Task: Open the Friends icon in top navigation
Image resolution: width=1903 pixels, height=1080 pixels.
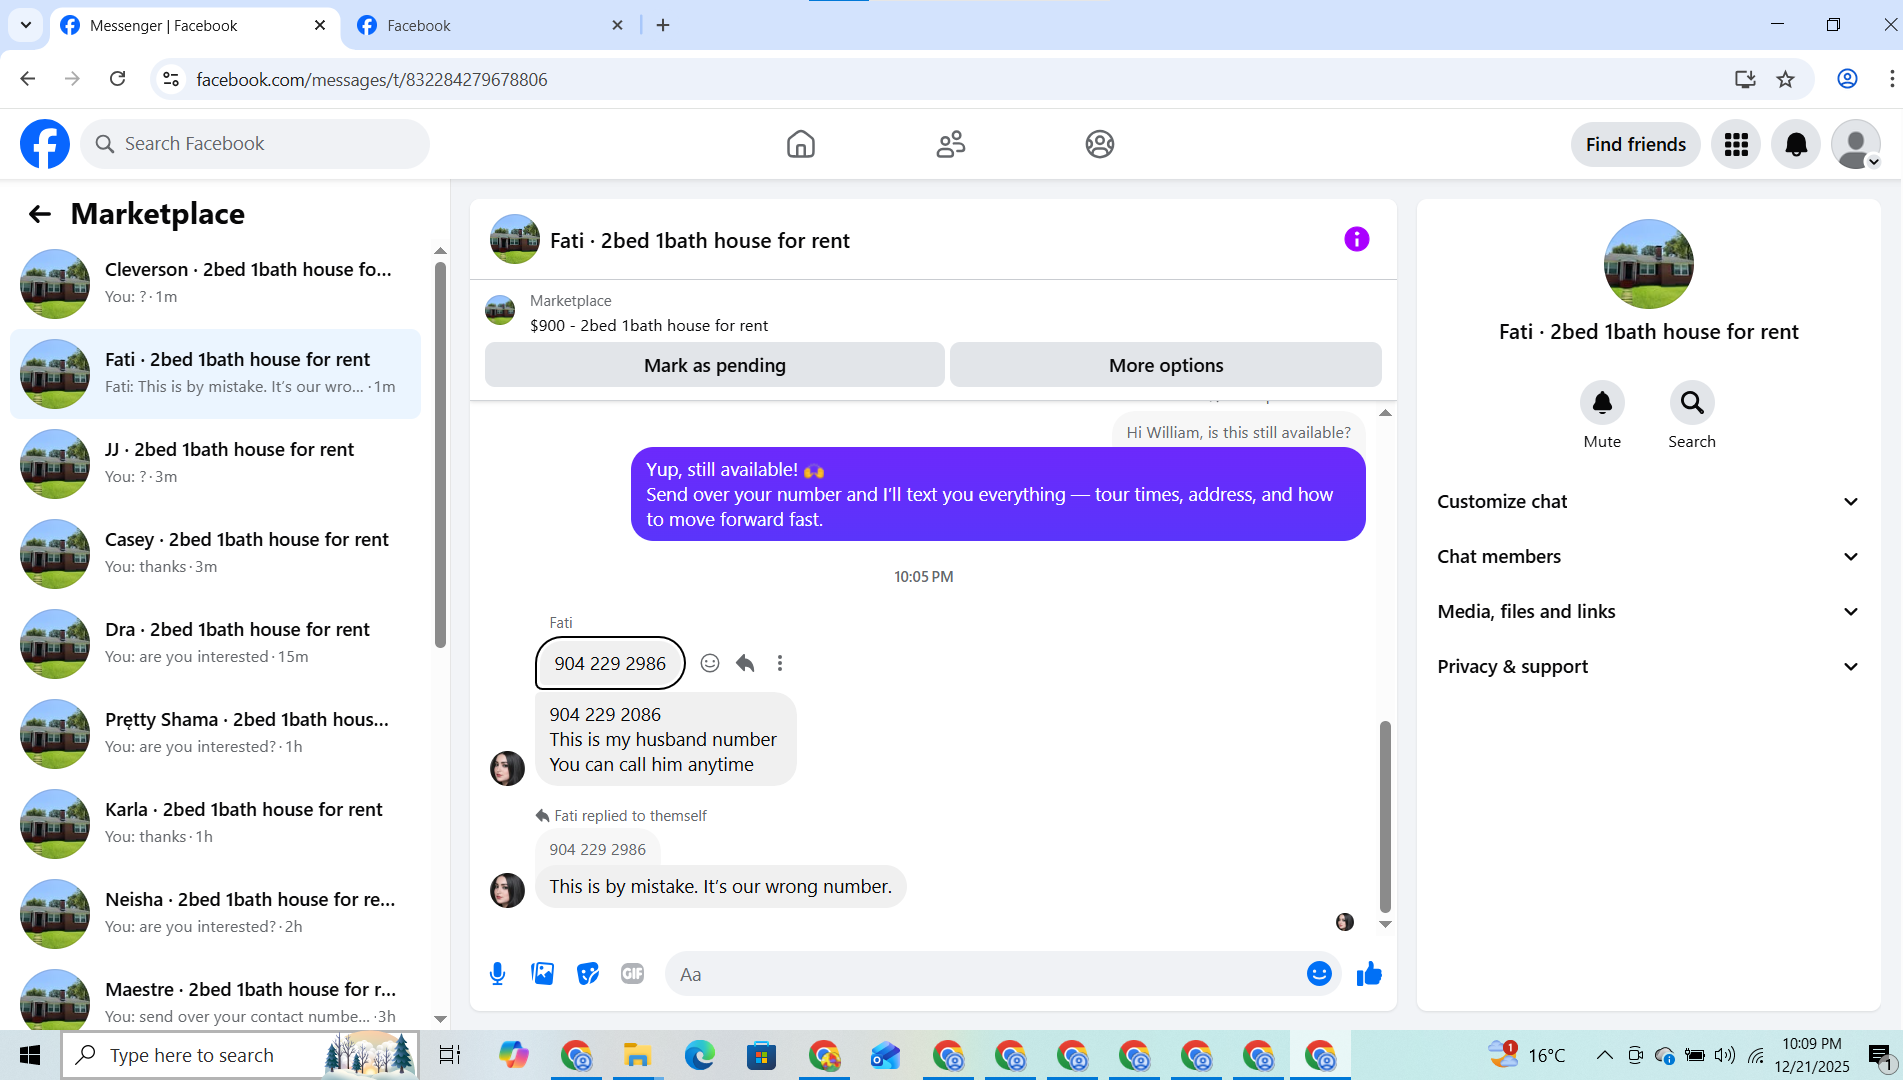Action: click(950, 144)
